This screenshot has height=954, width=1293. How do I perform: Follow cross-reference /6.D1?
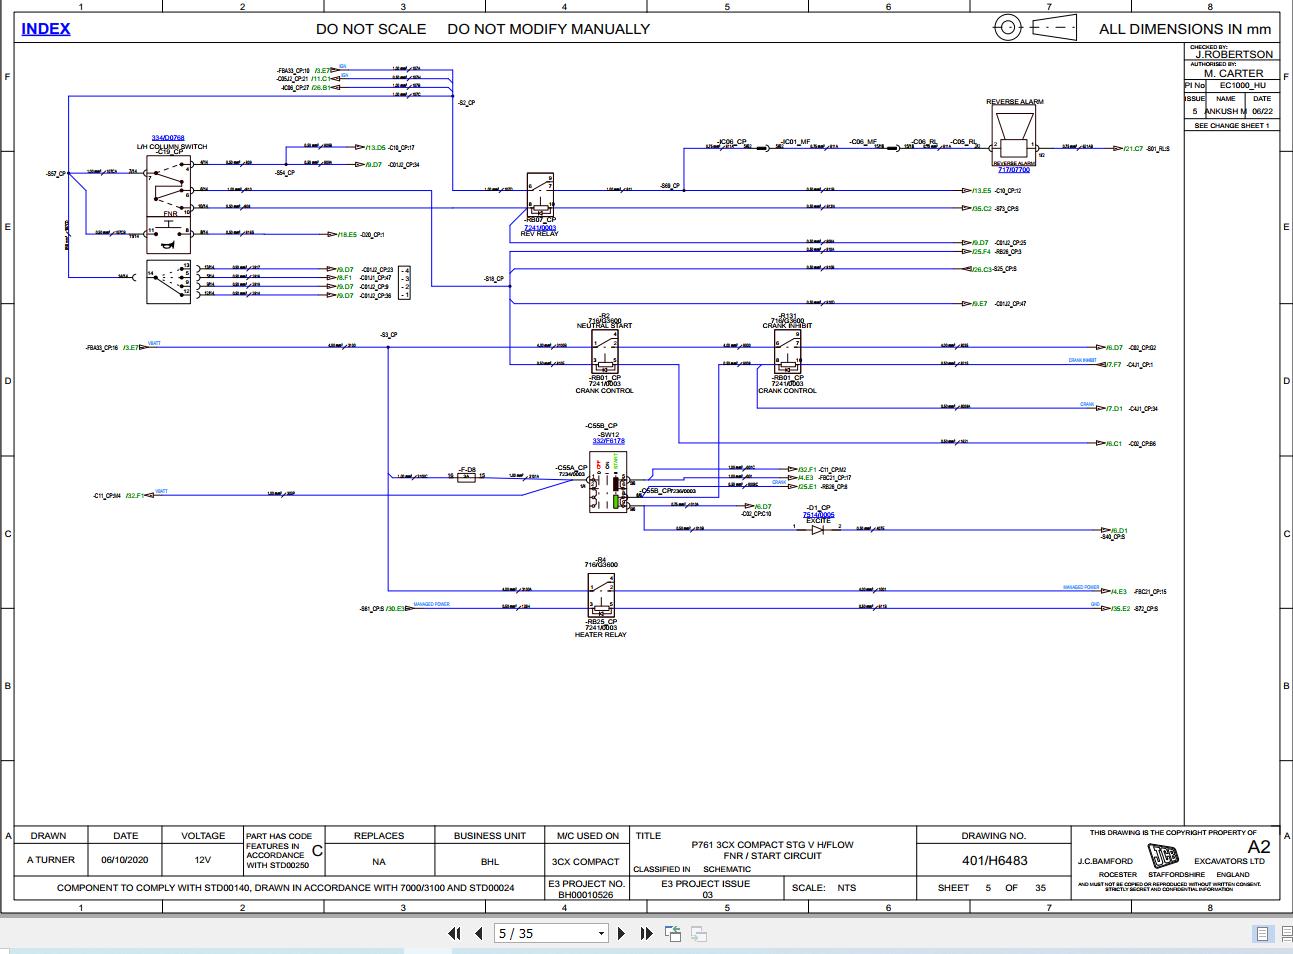[1117, 530]
